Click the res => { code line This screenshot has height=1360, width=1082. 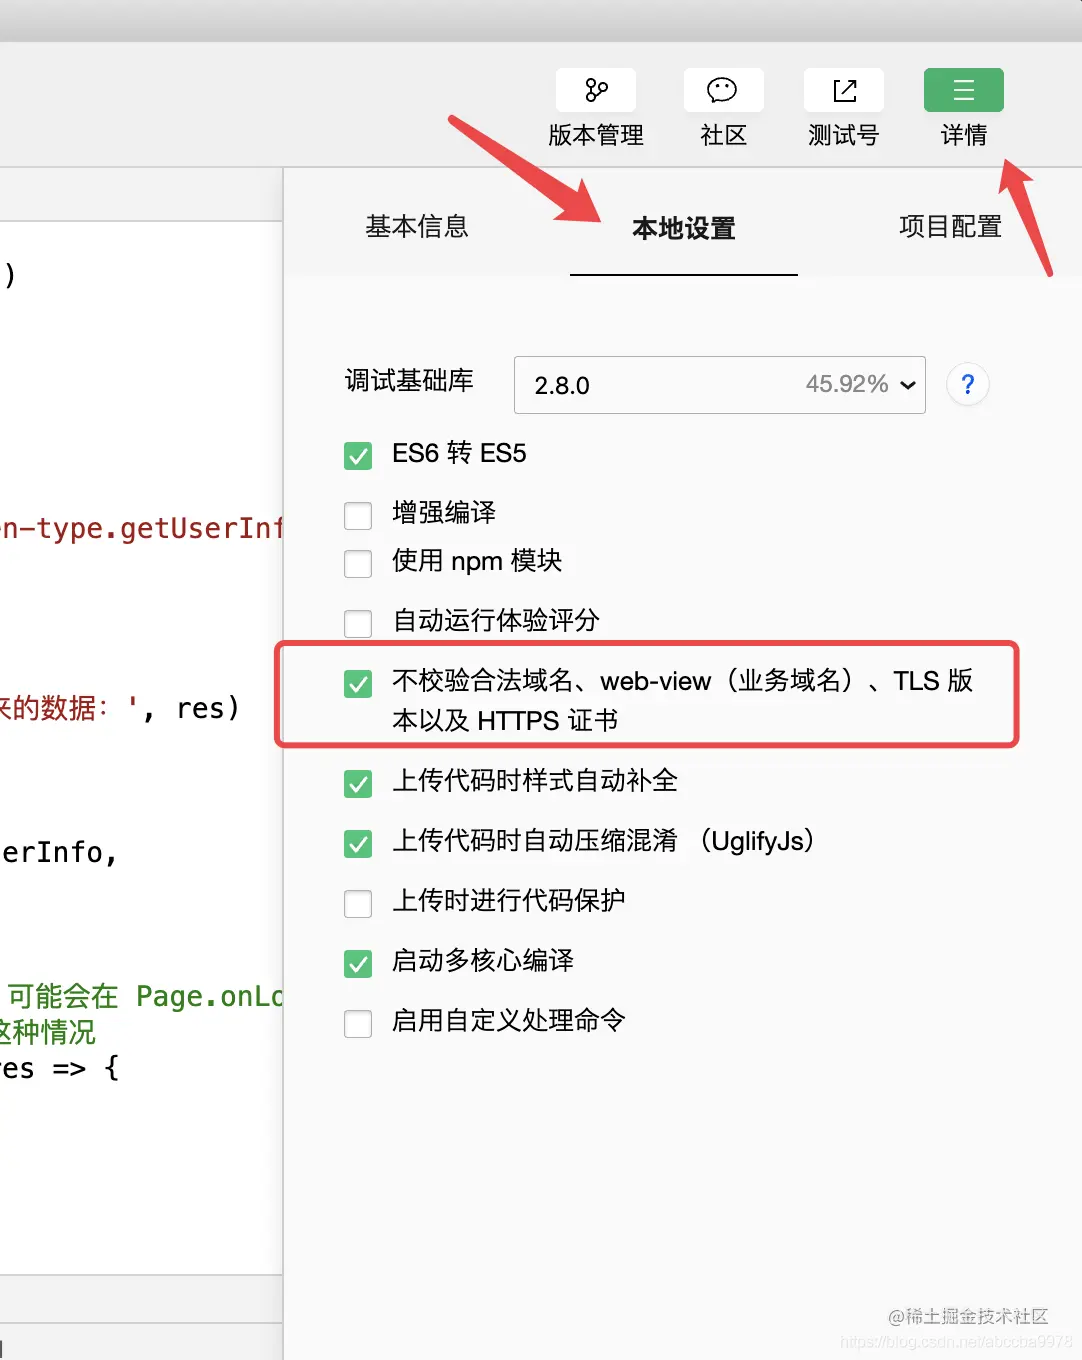pyautogui.click(x=60, y=1068)
